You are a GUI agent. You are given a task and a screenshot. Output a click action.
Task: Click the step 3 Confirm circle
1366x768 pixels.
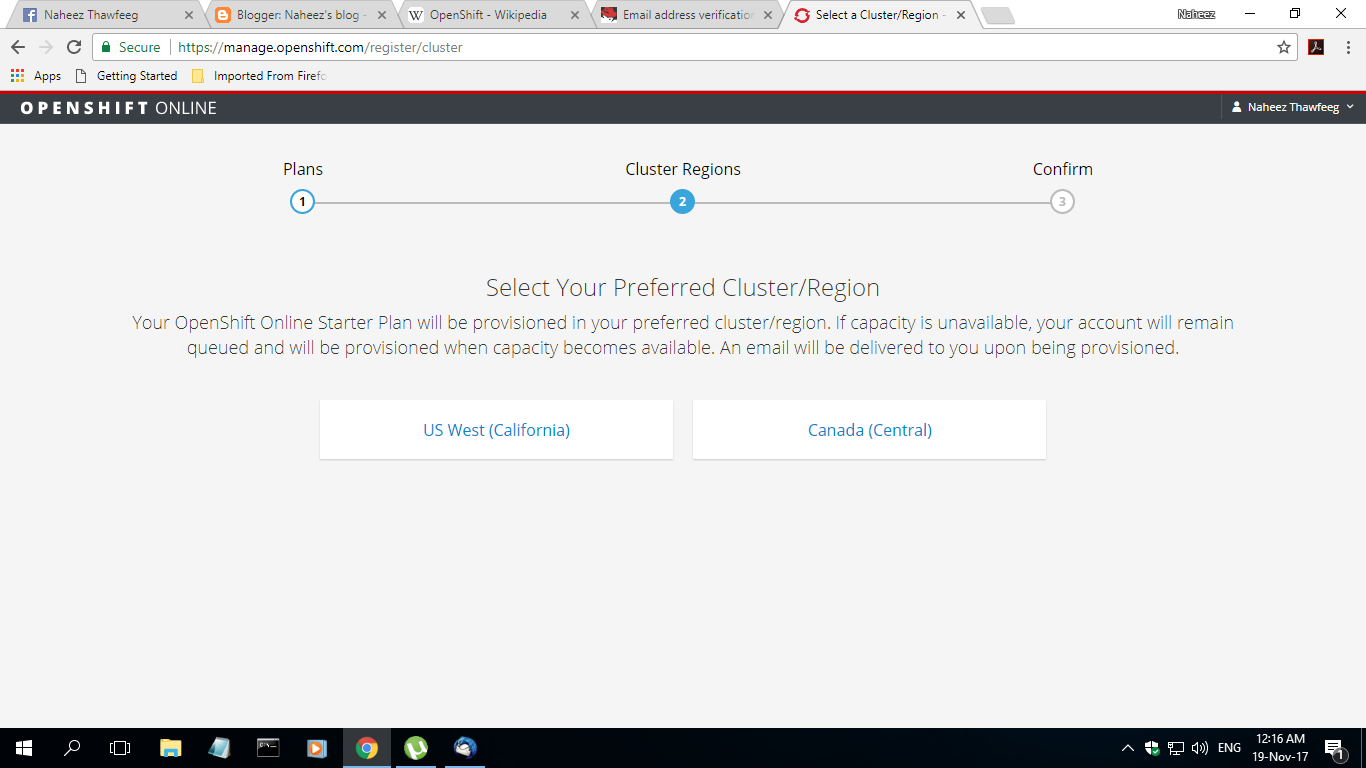[1062, 202]
